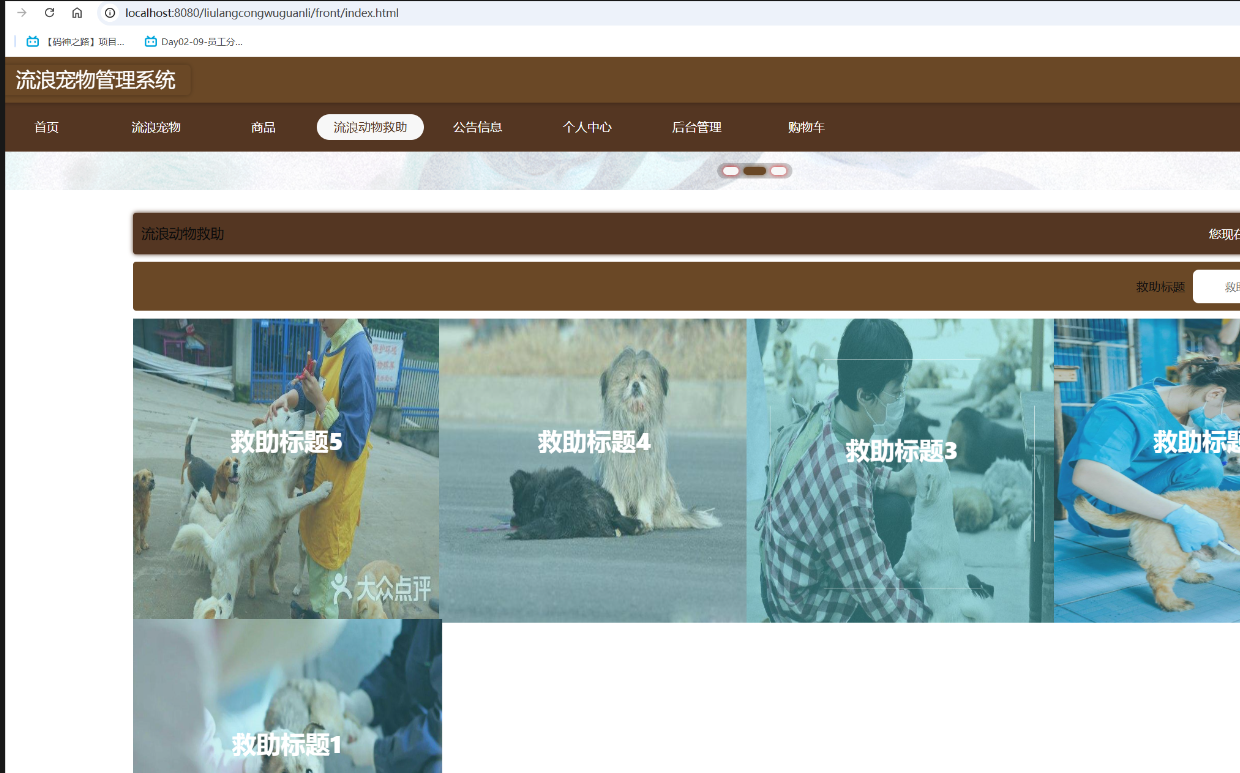Select the third carousel indicator dot

click(x=778, y=171)
